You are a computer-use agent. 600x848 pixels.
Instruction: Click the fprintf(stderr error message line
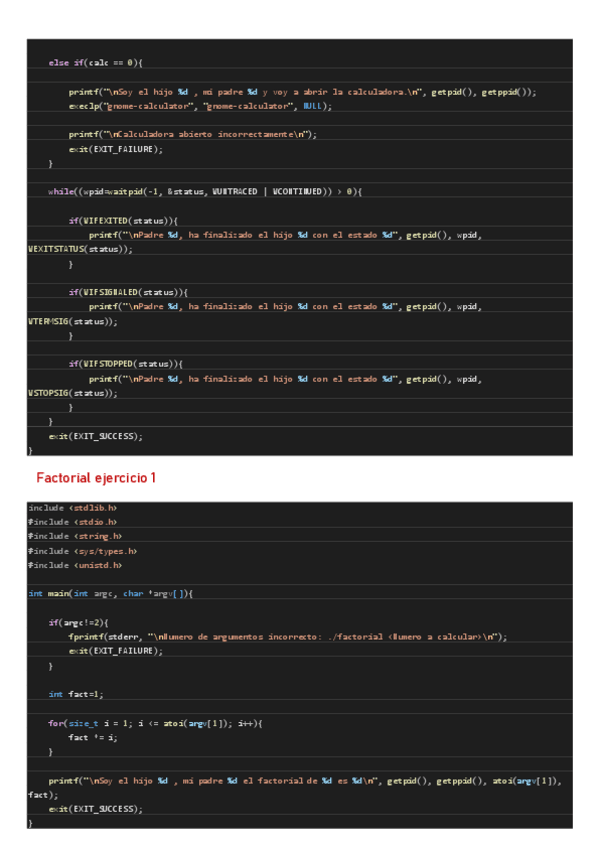pos(288,637)
